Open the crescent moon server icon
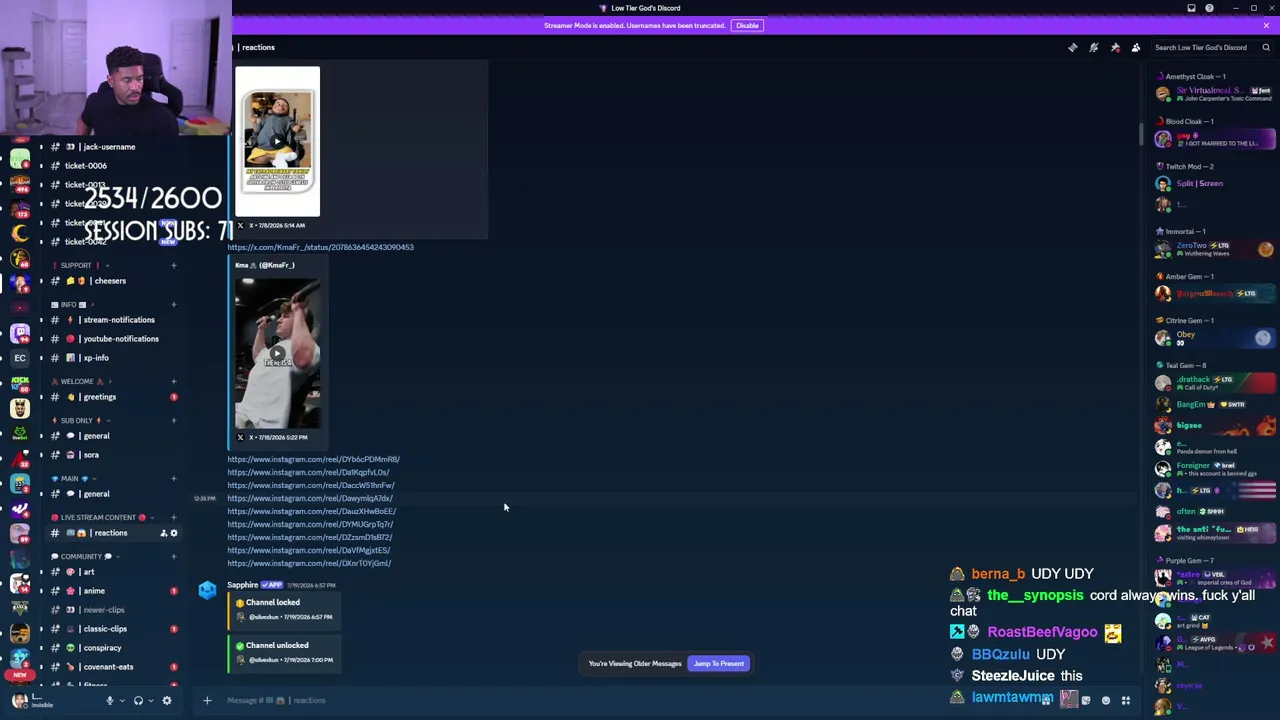Image resolution: width=1280 pixels, height=720 pixels. coord(20,234)
